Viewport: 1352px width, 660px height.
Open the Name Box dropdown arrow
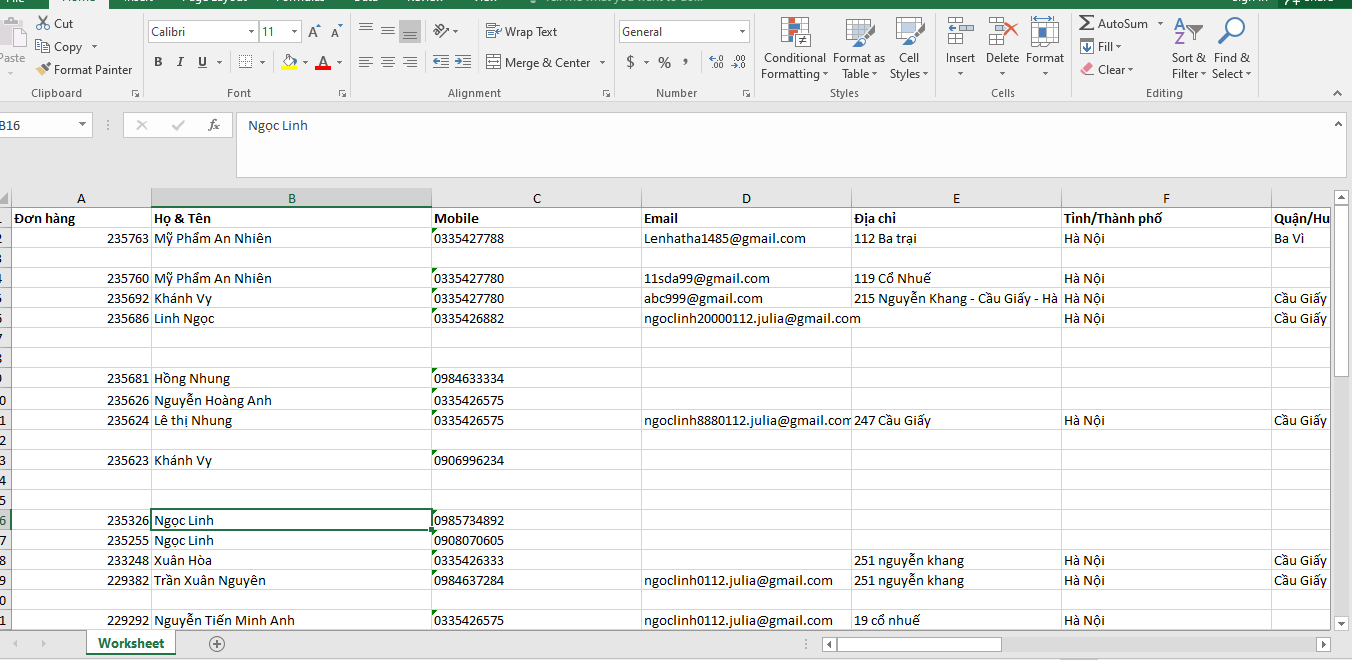[x=82, y=126]
